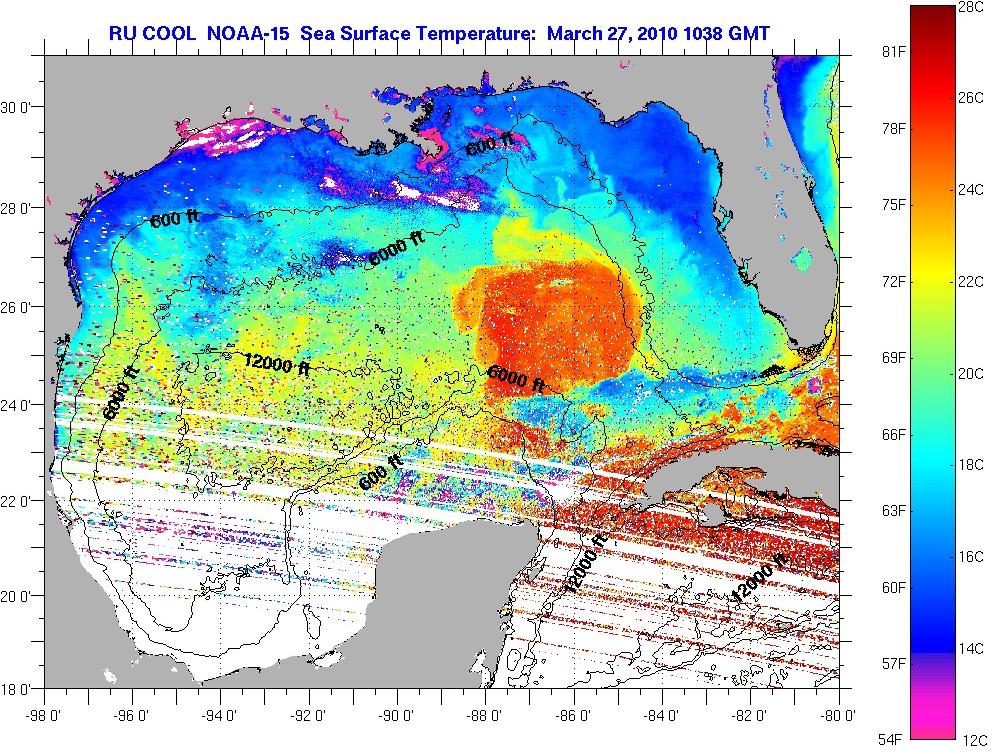Click the 600 ft contour label near the Mississippi Delta
Image resolution: width=992 pixels, height=754 pixels.
tap(489, 144)
